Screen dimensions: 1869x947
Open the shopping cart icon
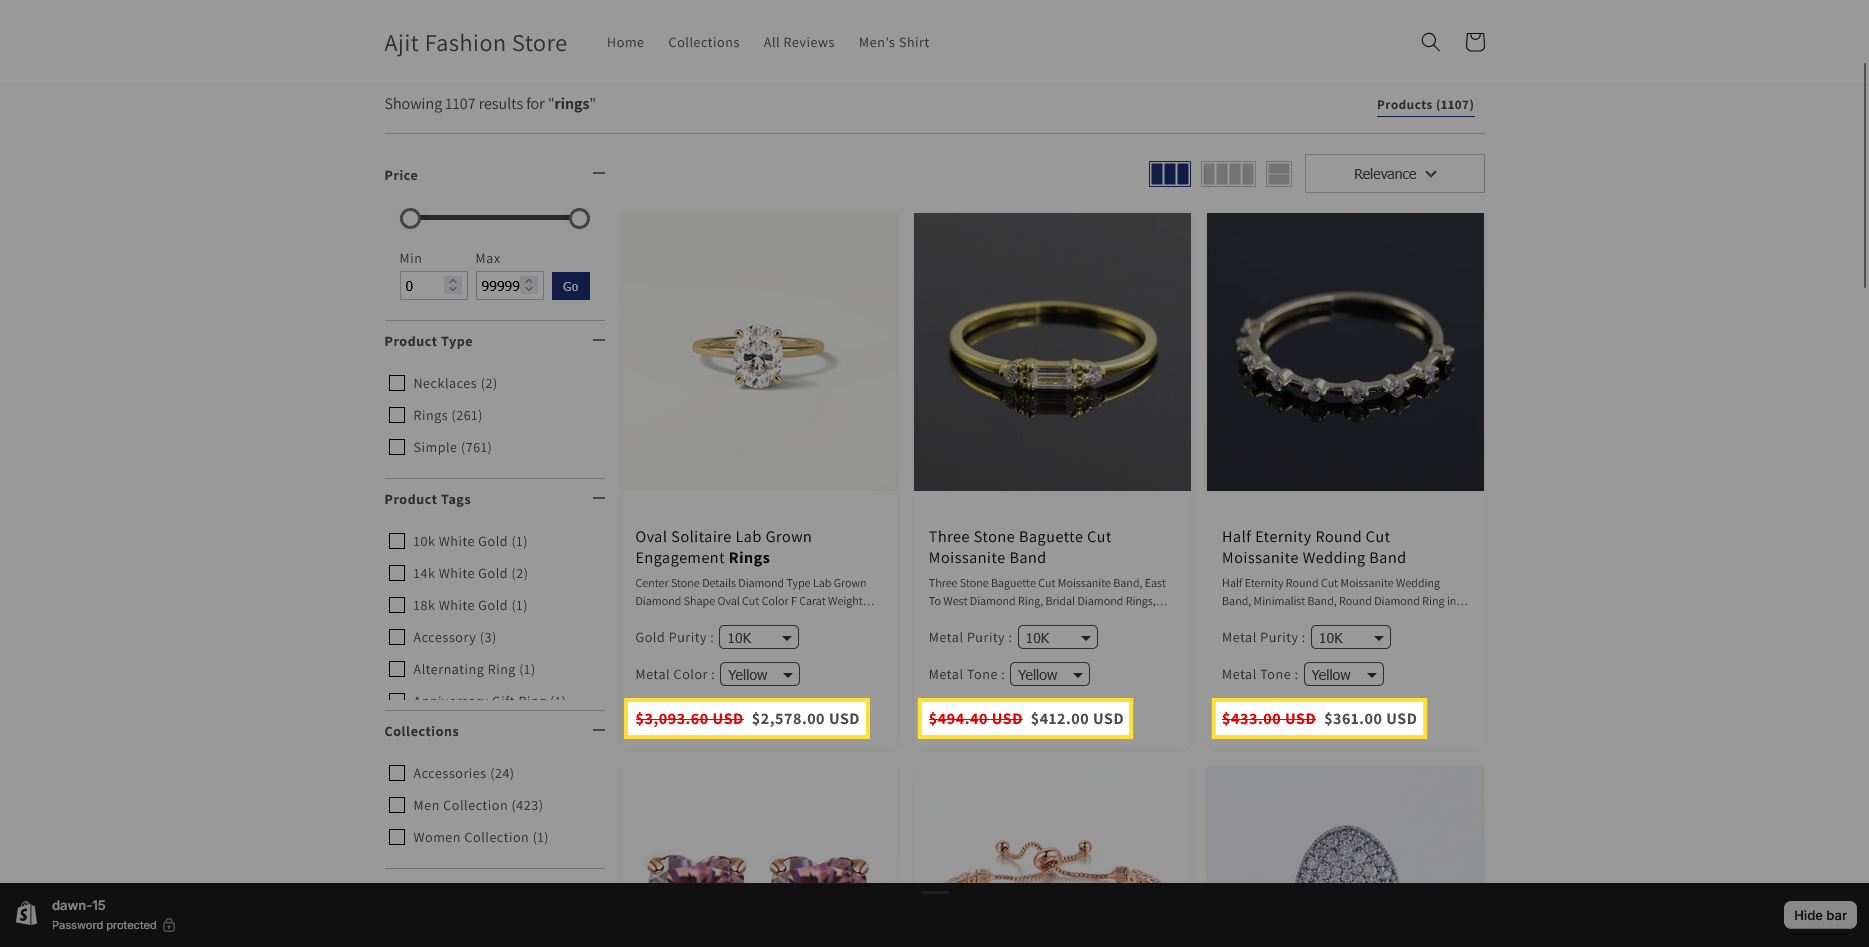(x=1474, y=42)
